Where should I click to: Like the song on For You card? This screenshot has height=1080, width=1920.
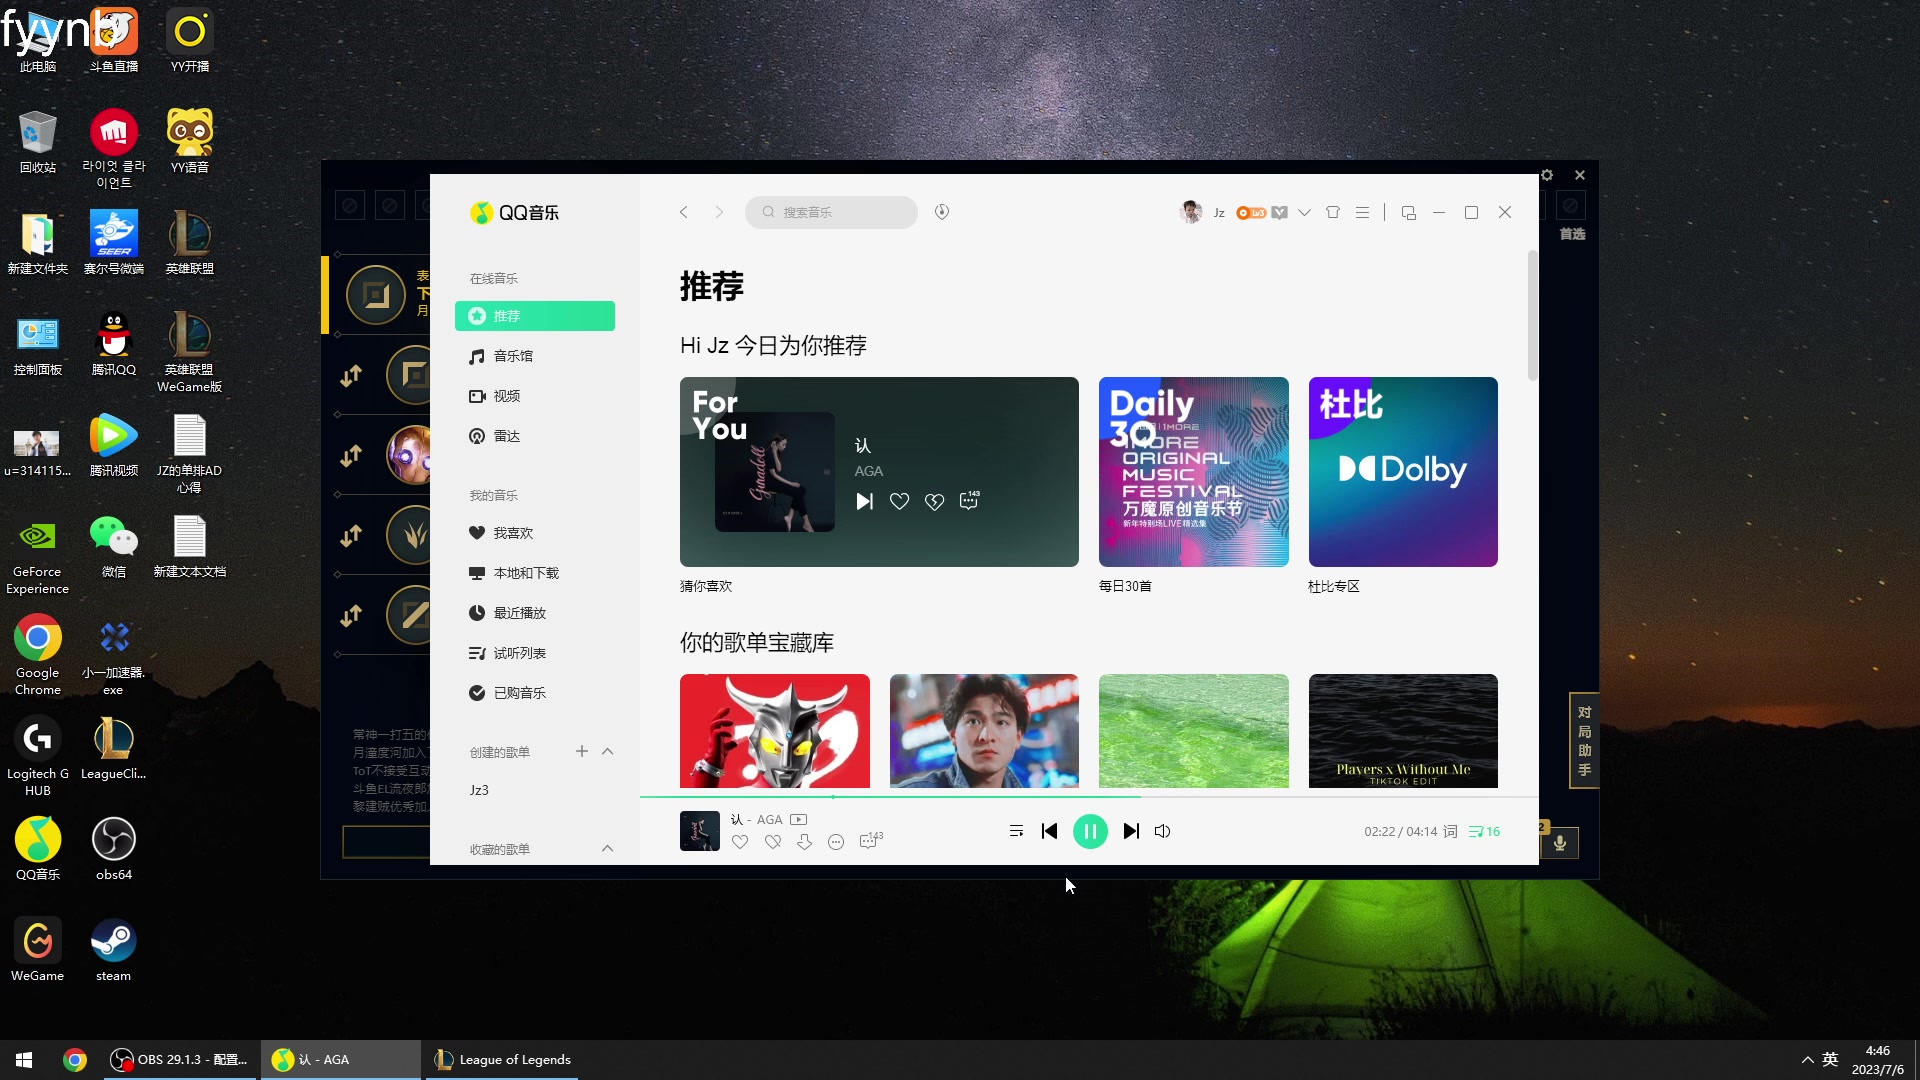coord(899,501)
